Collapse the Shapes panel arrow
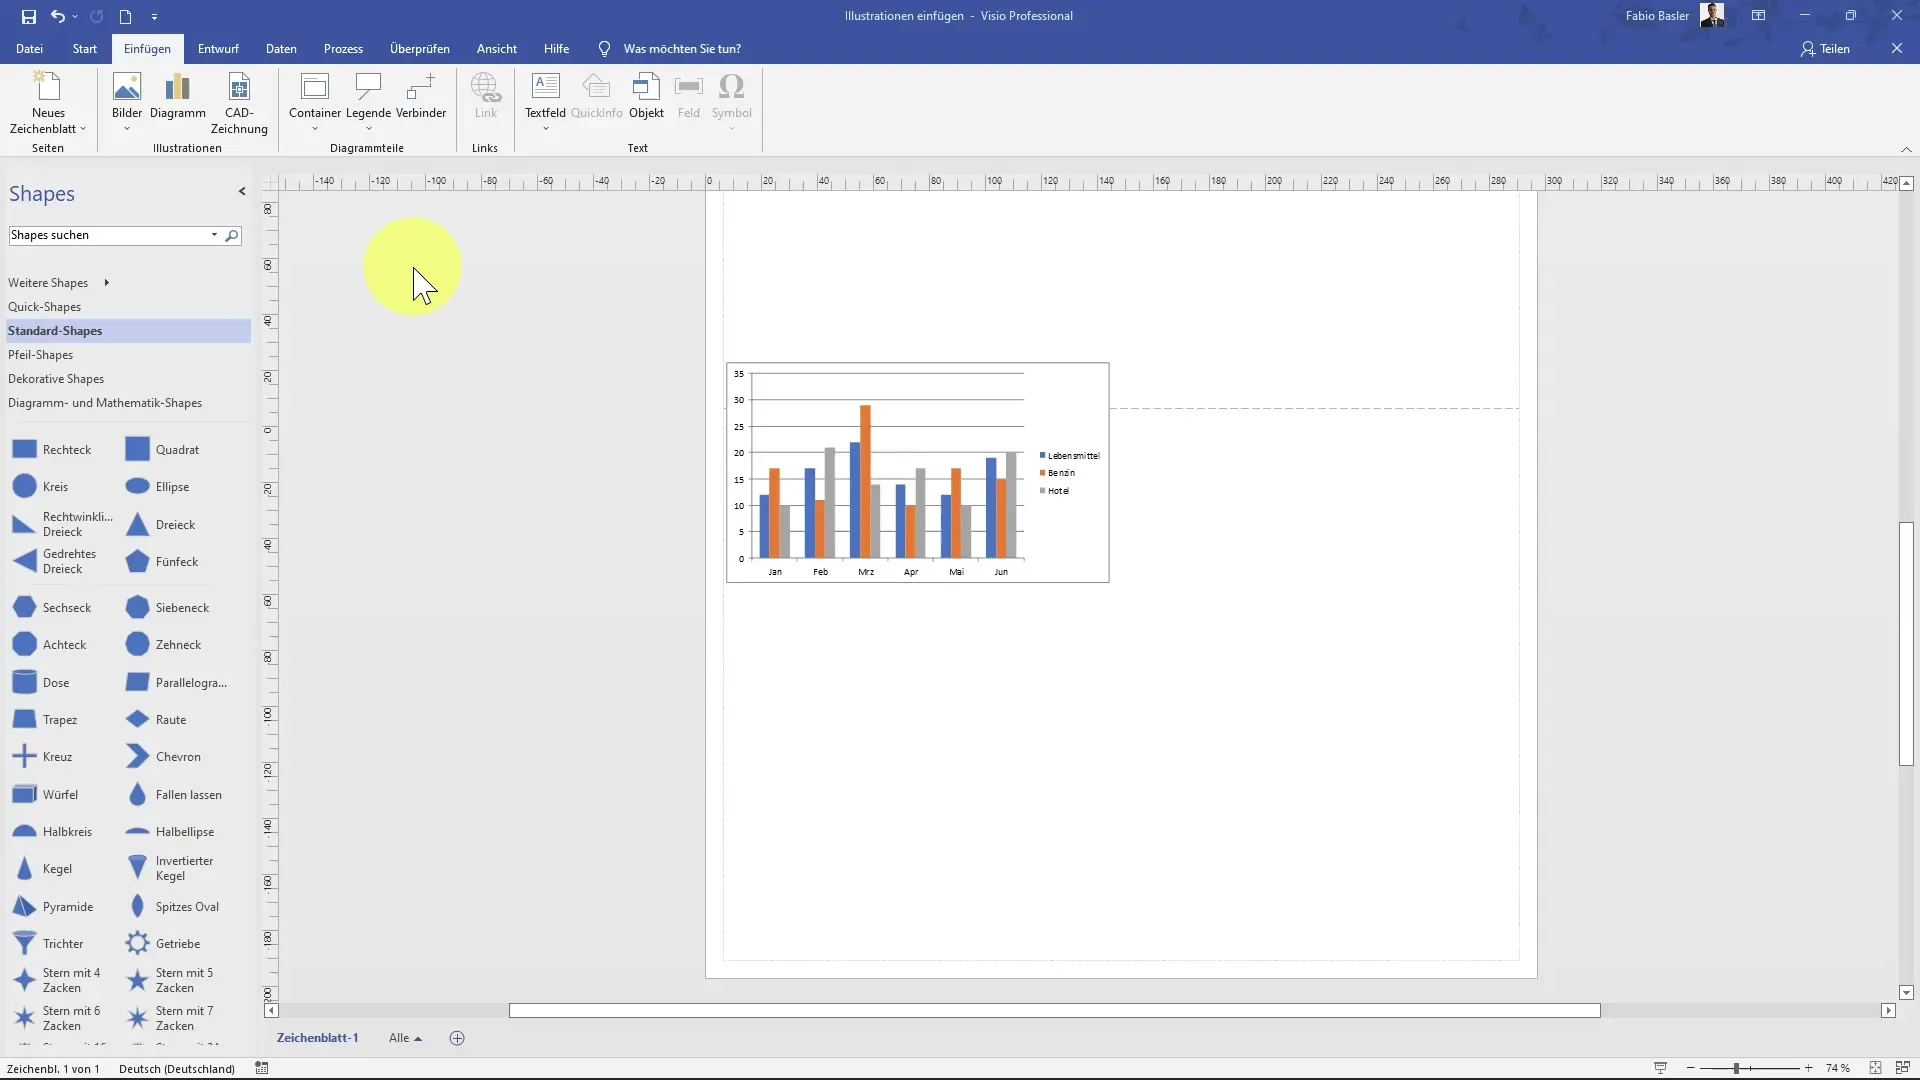Screen dimensions: 1920x1080 point(242,191)
